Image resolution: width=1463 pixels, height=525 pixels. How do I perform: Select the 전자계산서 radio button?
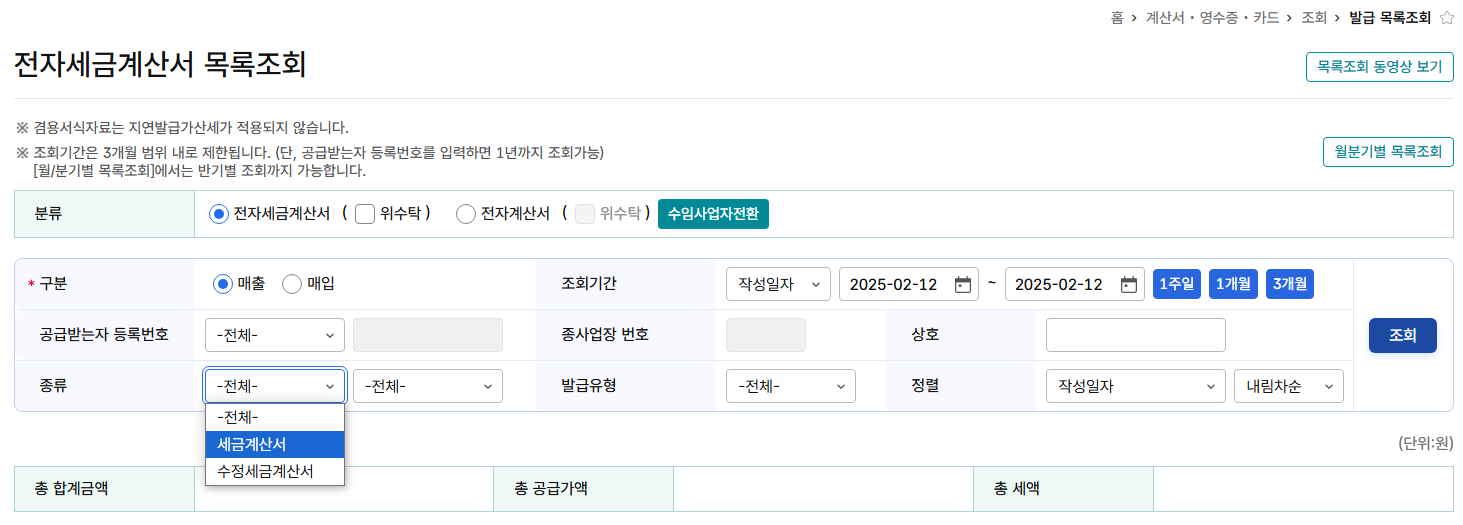coord(466,214)
